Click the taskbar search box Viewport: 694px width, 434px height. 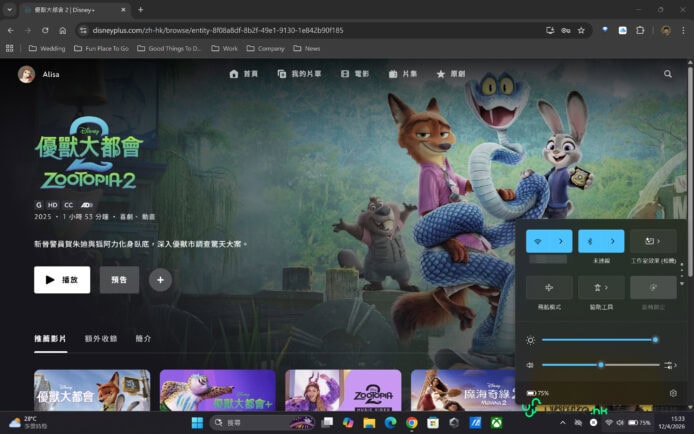[263, 423]
